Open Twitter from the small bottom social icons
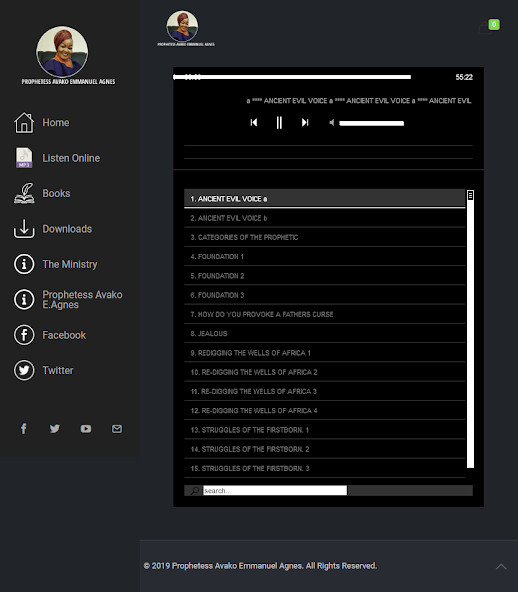This screenshot has height=592, width=518. pos(55,429)
